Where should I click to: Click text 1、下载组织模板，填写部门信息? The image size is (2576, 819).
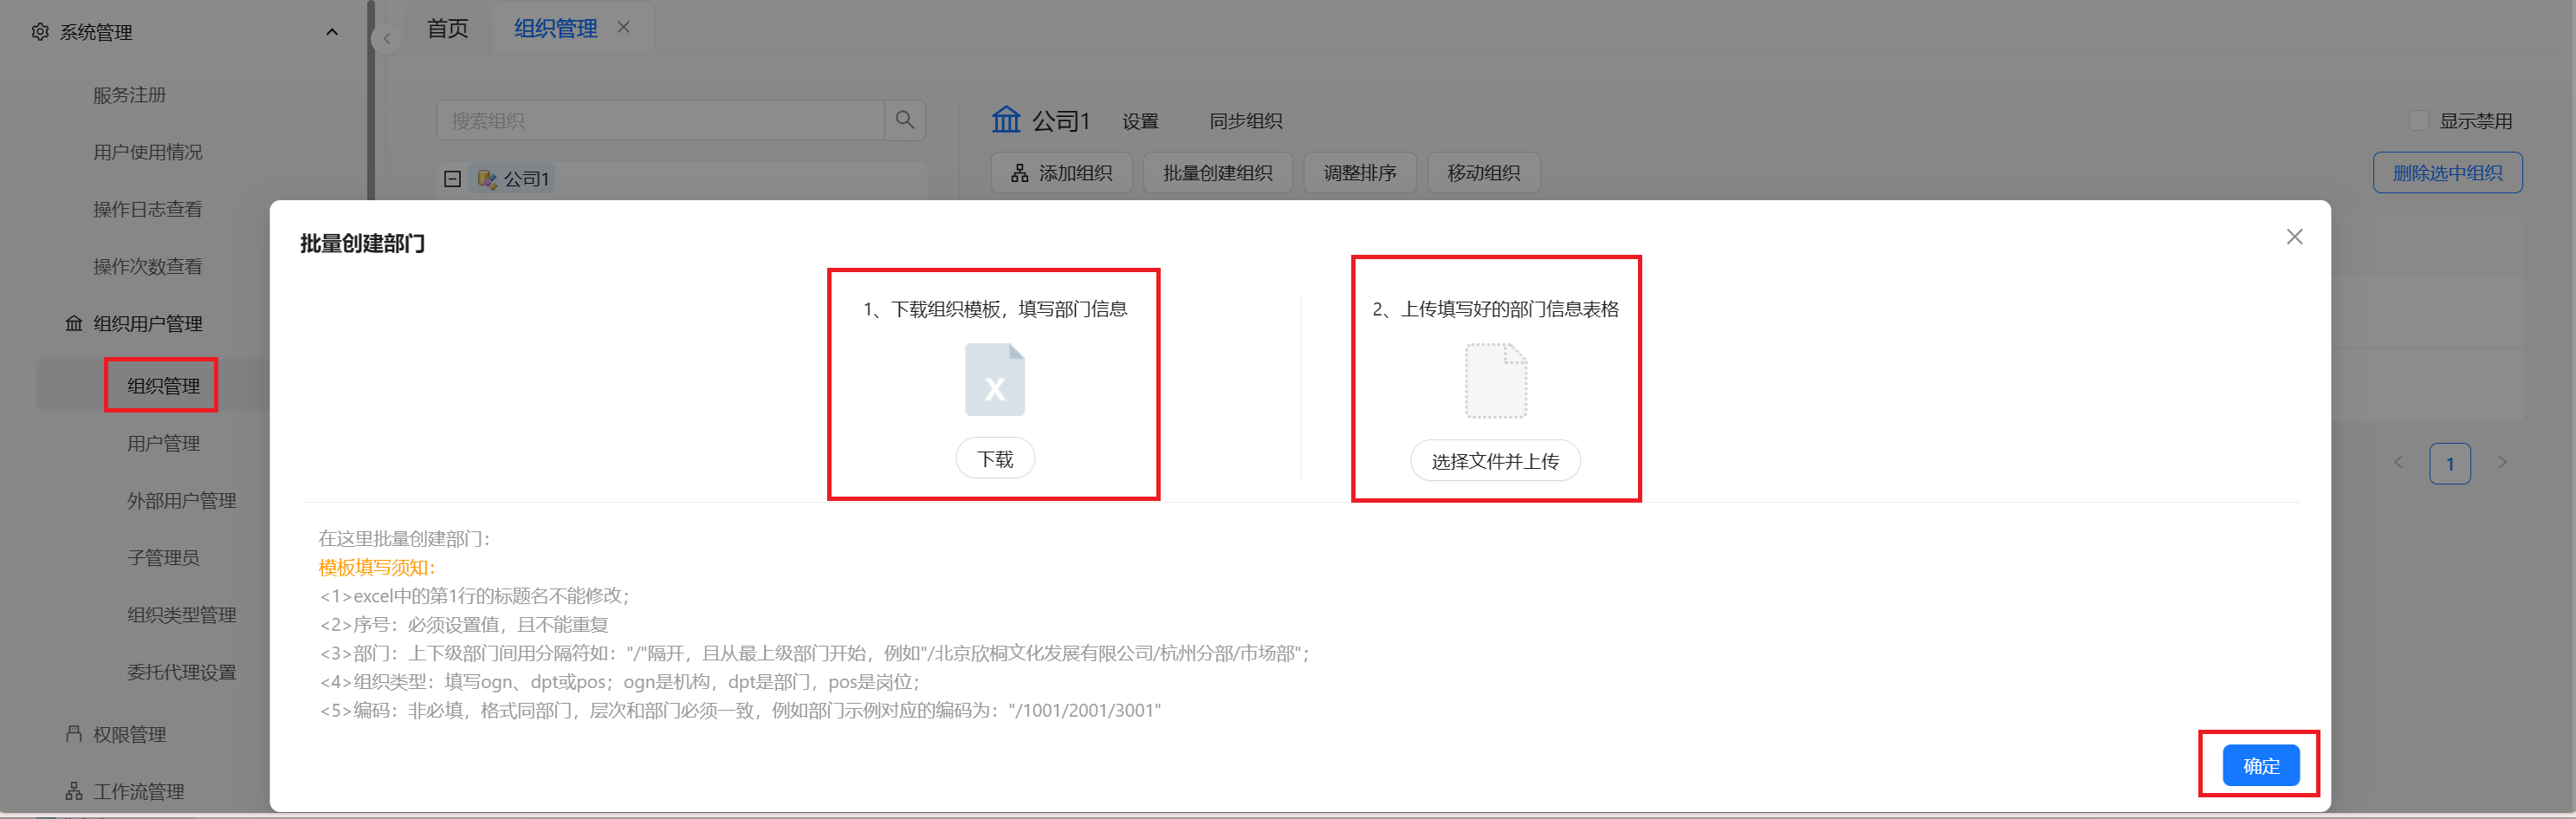995,309
